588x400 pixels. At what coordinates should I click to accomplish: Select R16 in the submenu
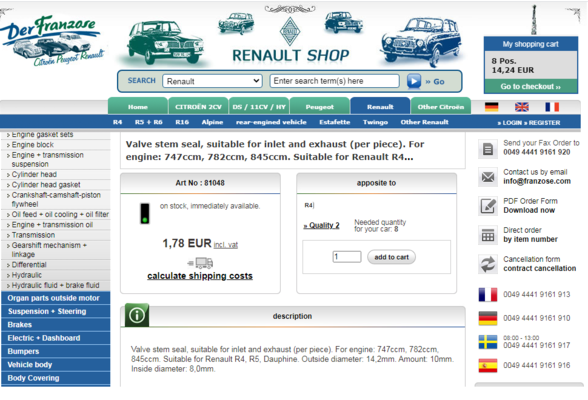182,122
